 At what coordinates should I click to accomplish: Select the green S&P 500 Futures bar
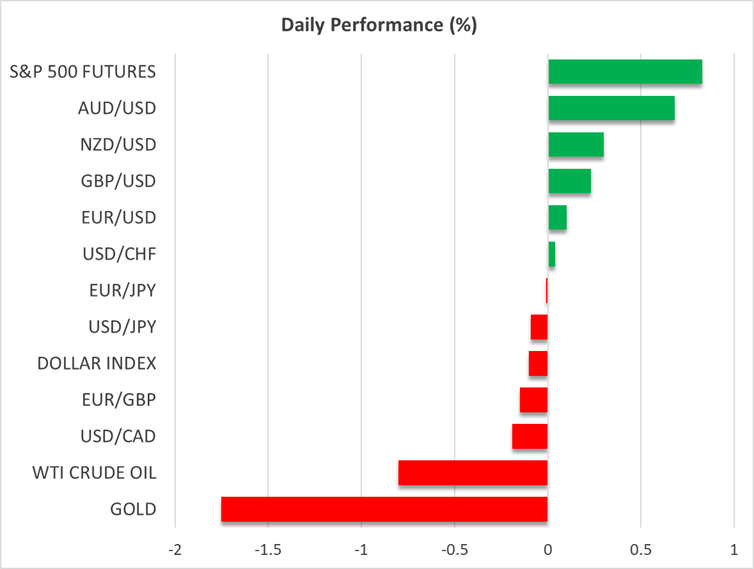(625, 72)
